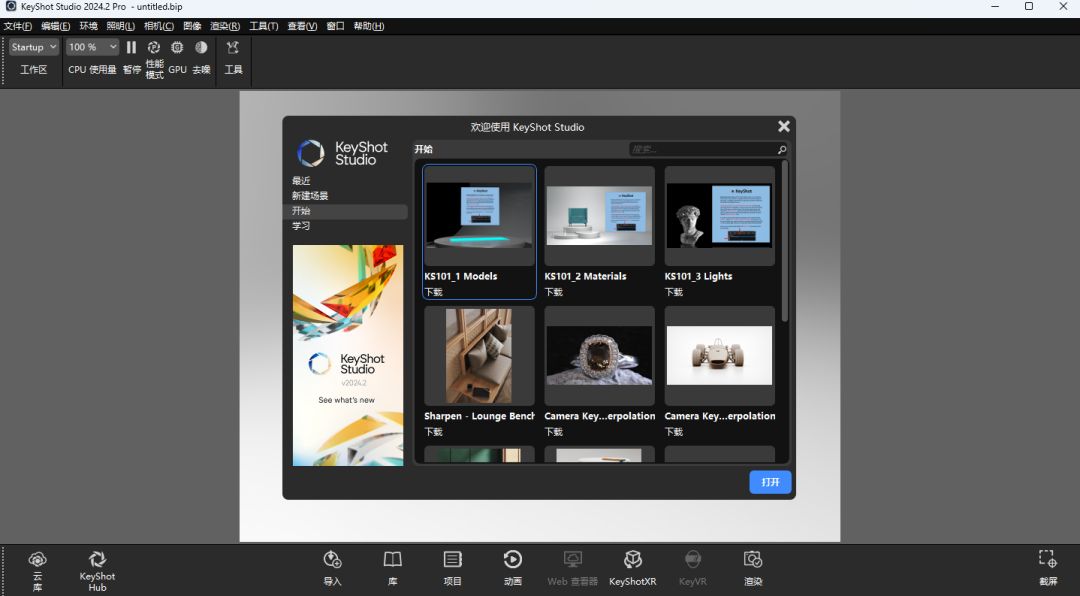Select the Sharpen - Lounge Bench thumbnail
Screen dimensions: 1080x596
click(479, 356)
